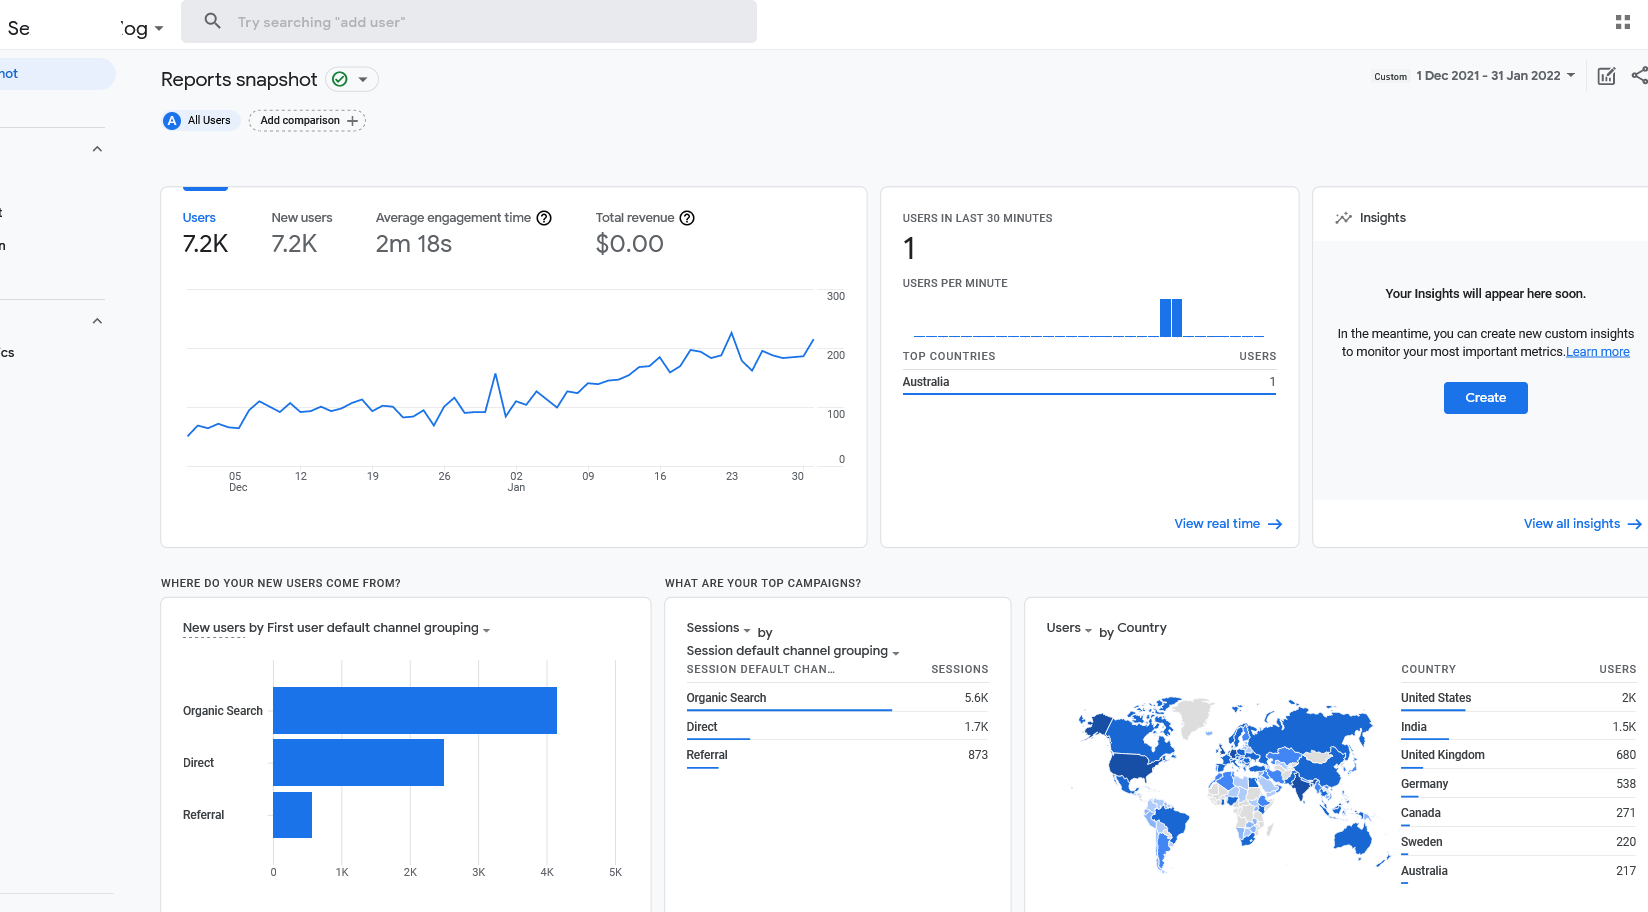
Task: Click Sweden country row
Action: [x=1518, y=842]
